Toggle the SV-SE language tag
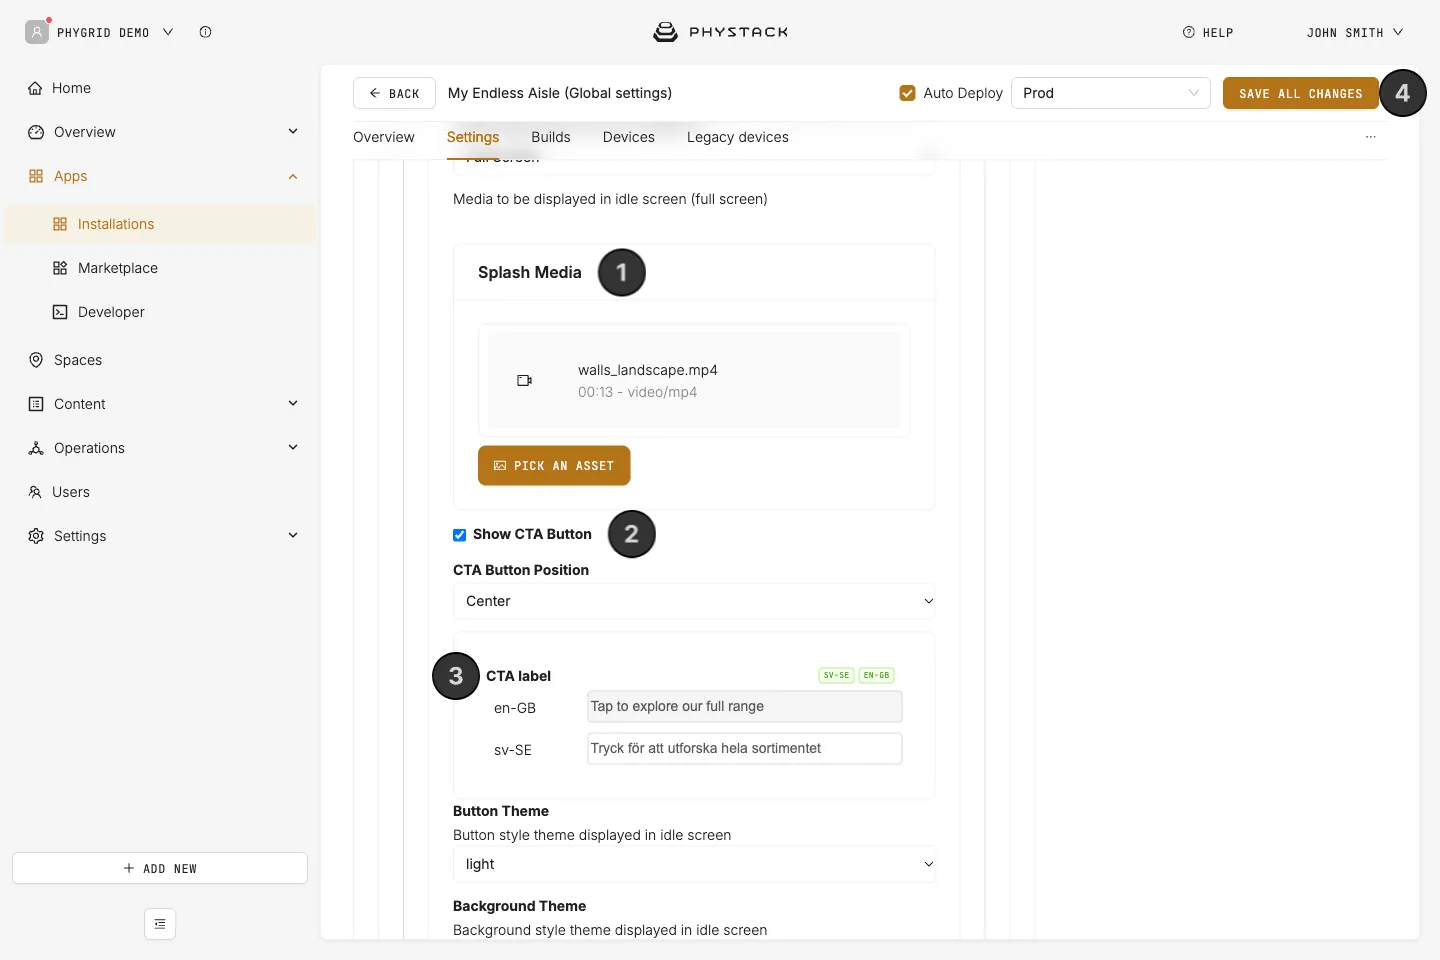This screenshot has width=1440, height=960. tap(836, 675)
